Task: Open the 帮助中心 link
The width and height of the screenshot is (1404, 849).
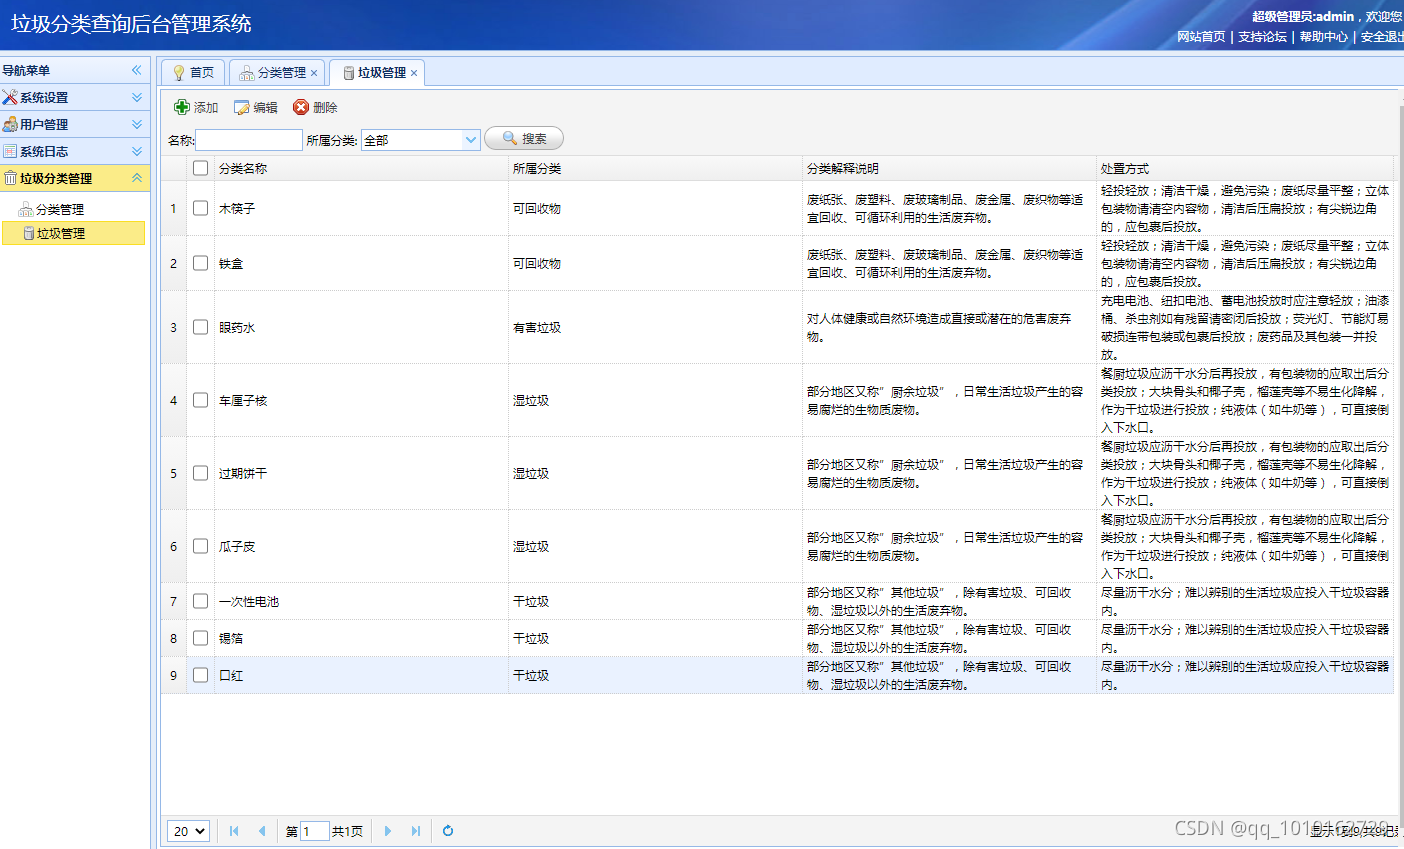Action: [1324, 37]
